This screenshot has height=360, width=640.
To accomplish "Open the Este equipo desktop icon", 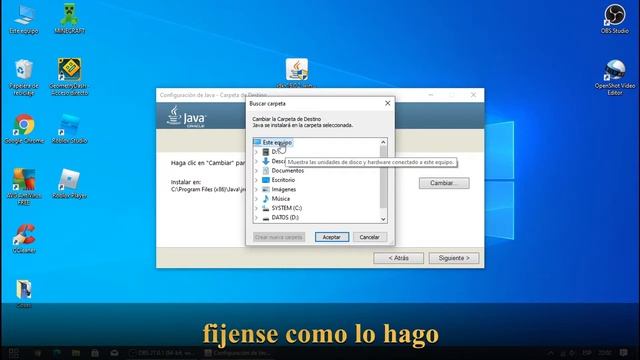I will tap(23, 19).
